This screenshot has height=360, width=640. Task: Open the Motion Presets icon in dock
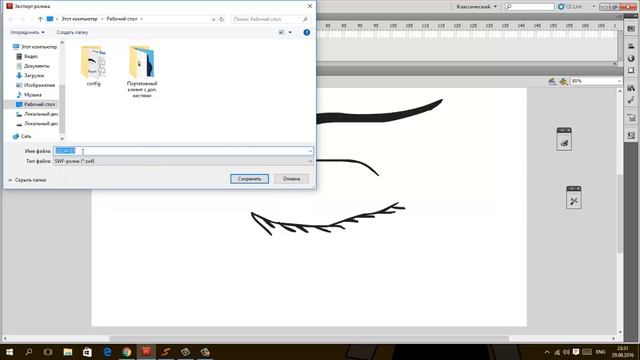(631, 100)
